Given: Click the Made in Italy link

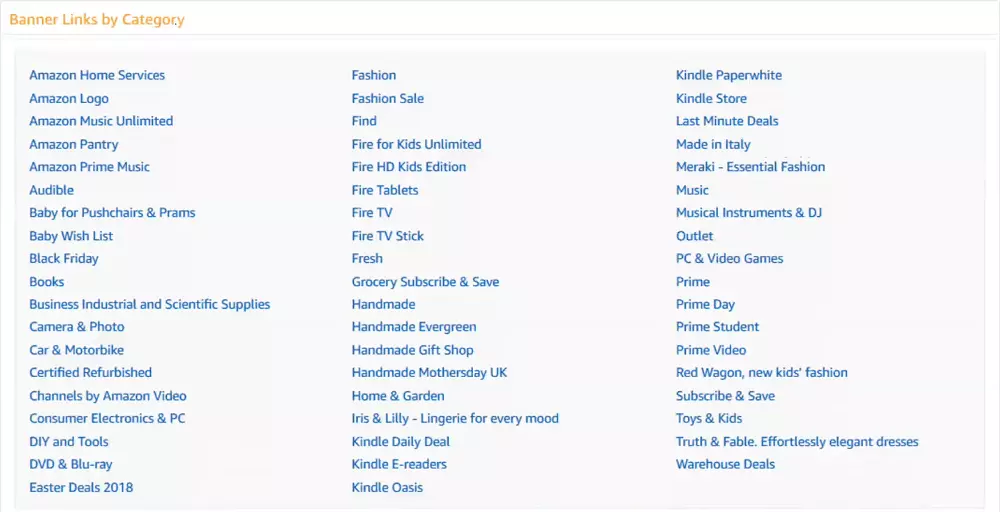Looking at the screenshot, I should (713, 144).
